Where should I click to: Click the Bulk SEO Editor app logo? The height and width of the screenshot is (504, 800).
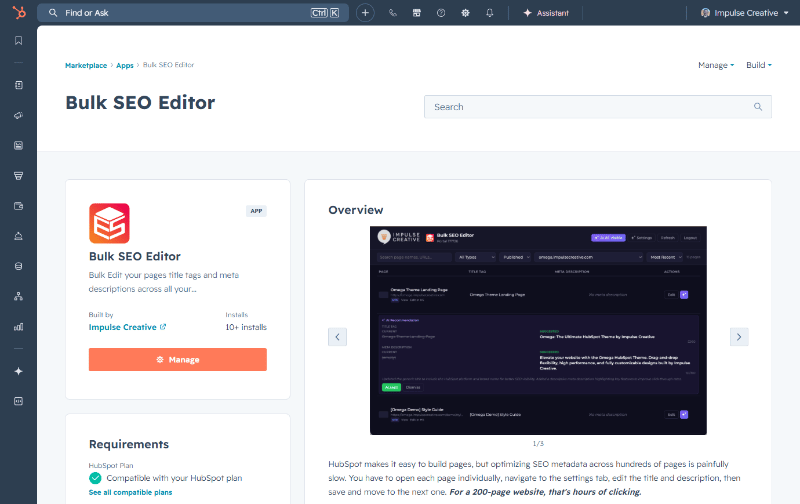109,223
